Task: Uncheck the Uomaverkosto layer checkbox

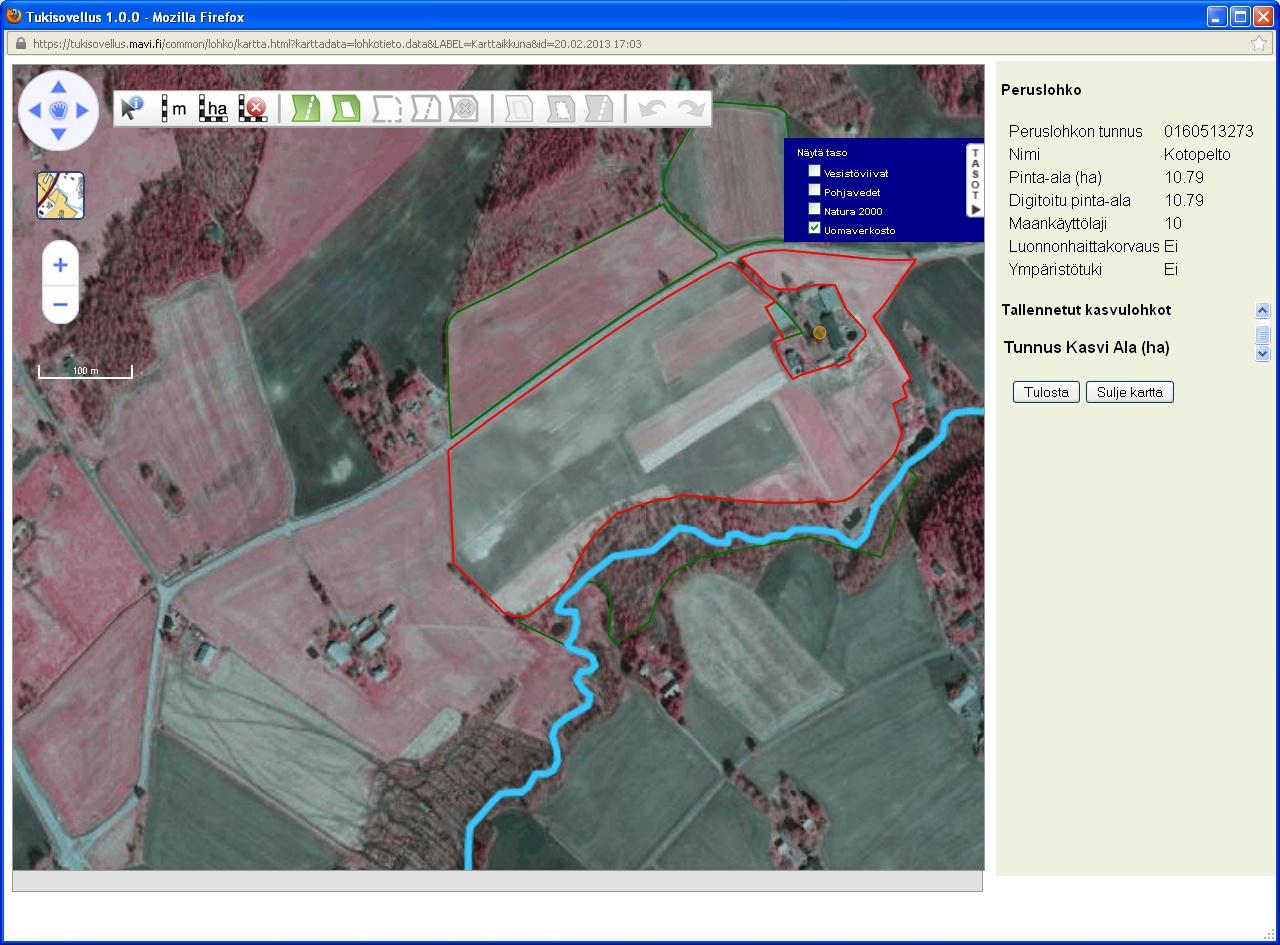Action: pos(815,228)
